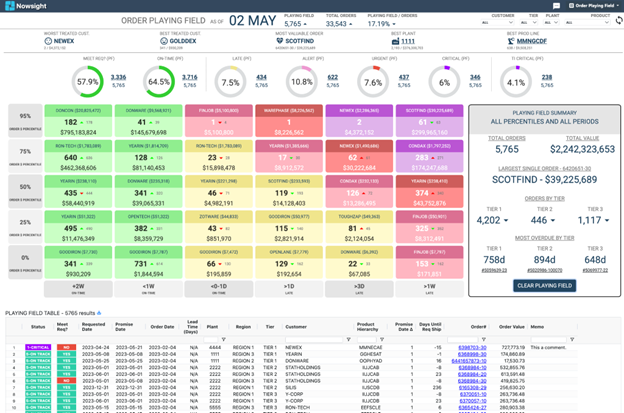Toggle the >1W late column selector
624x413 pixels.
pyautogui.click(x=430, y=285)
